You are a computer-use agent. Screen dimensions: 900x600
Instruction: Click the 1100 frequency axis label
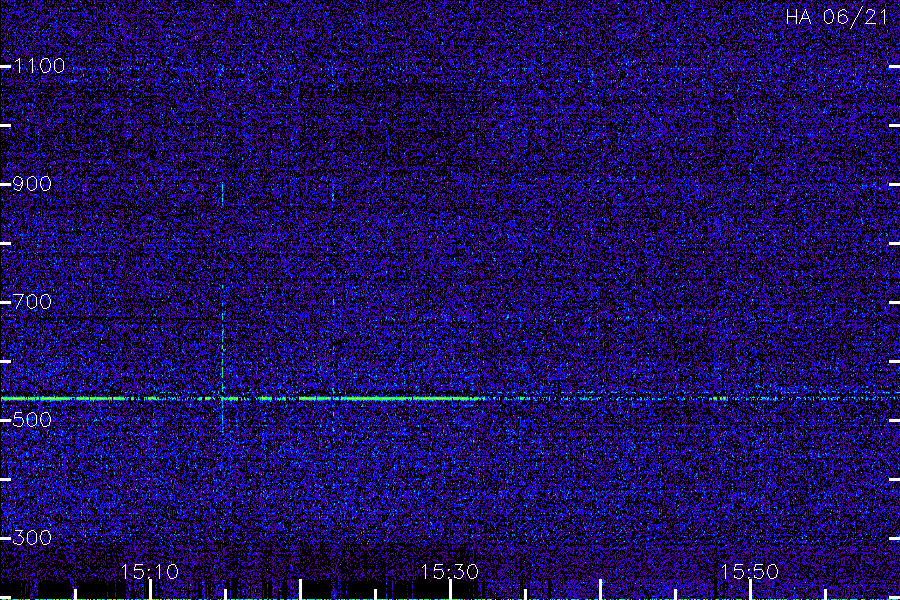pos(39,66)
